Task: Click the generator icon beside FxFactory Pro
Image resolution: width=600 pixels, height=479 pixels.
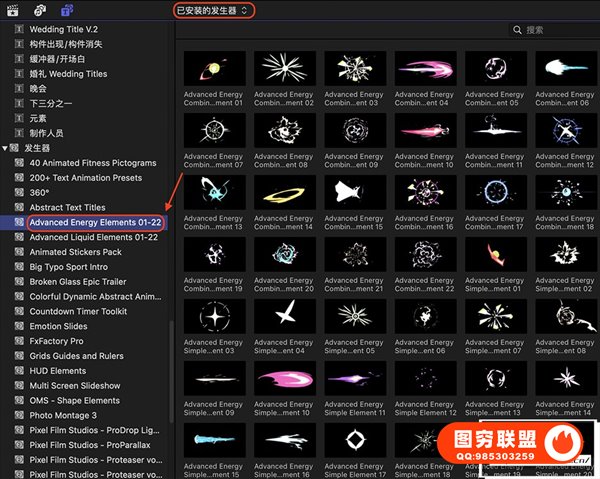Action: pos(19,341)
